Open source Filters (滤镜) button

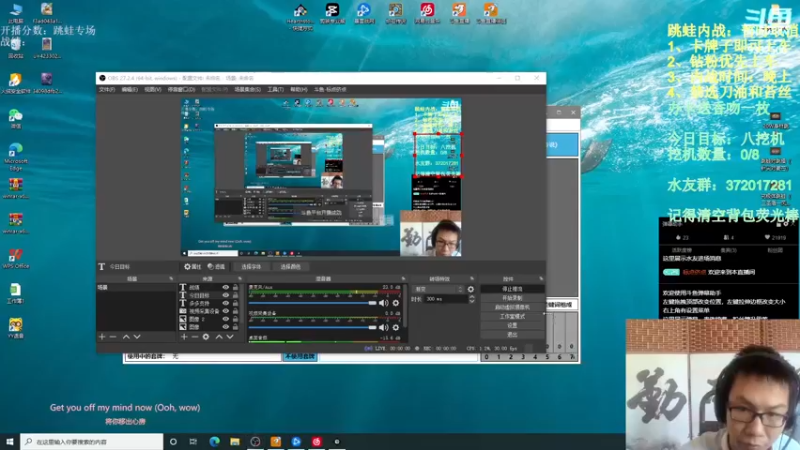(x=216, y=266)
